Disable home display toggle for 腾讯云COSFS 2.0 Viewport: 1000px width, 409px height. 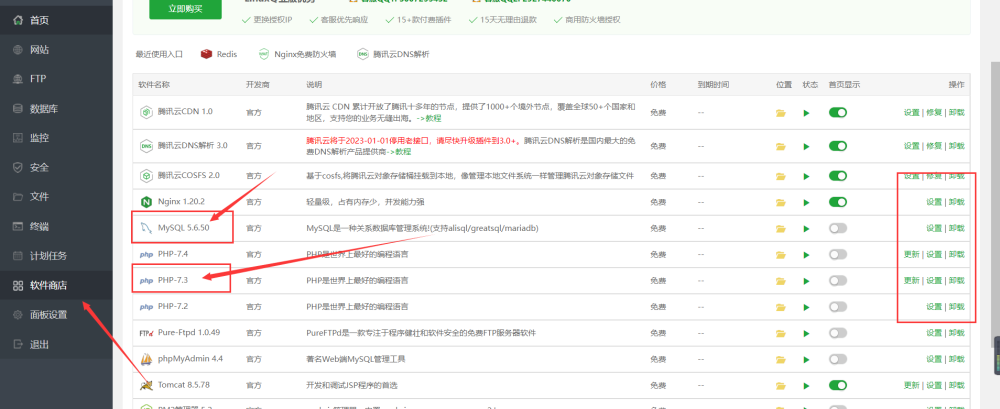coord(838,175)
